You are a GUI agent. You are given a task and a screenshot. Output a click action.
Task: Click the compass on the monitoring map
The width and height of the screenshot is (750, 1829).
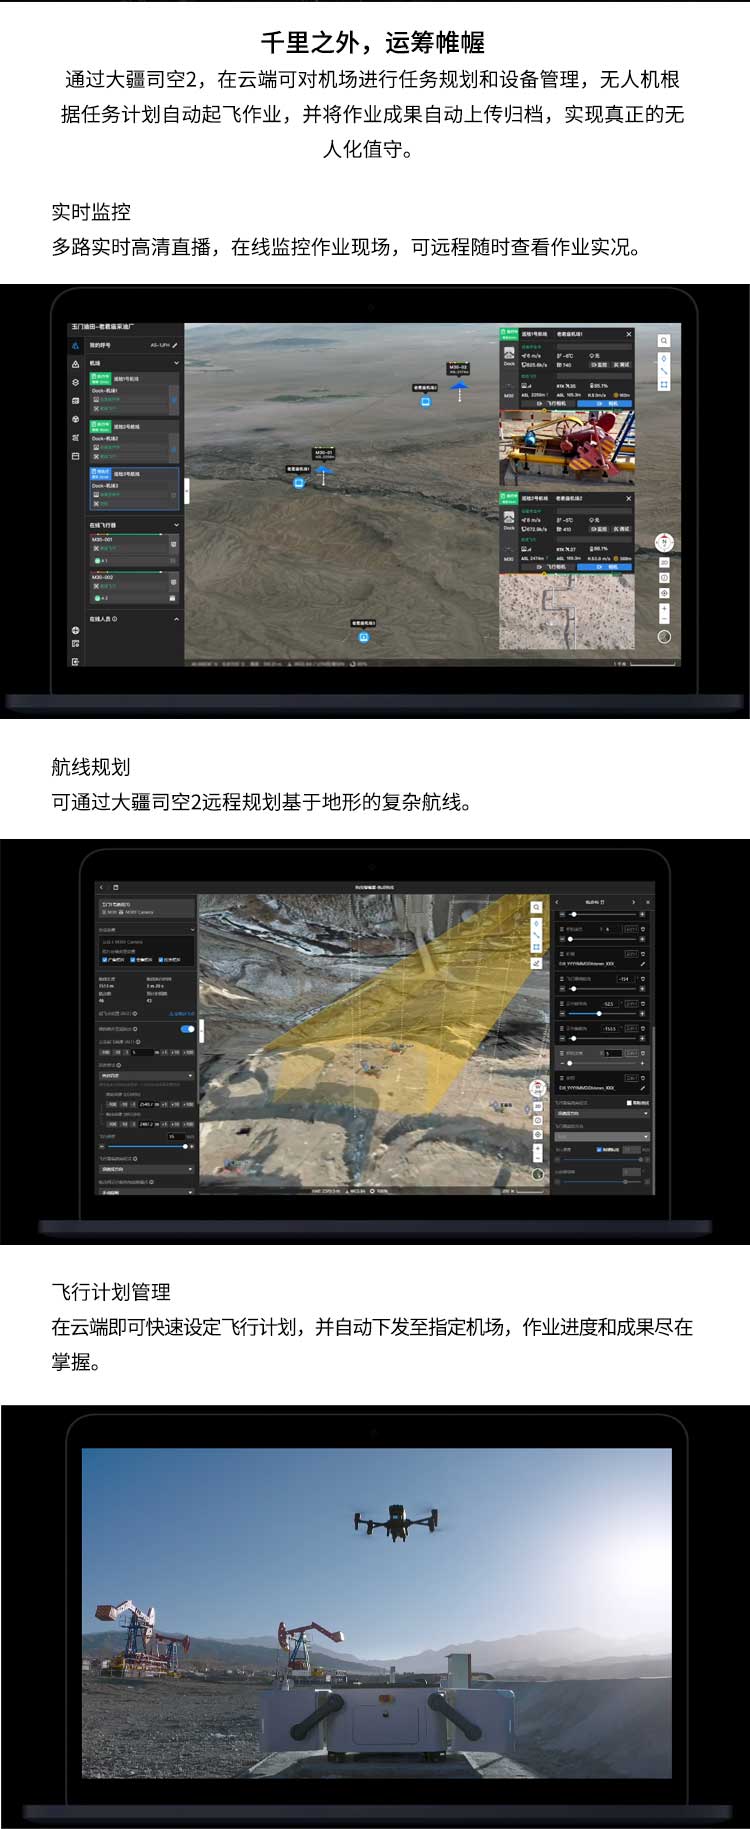(x=664, y=542)
